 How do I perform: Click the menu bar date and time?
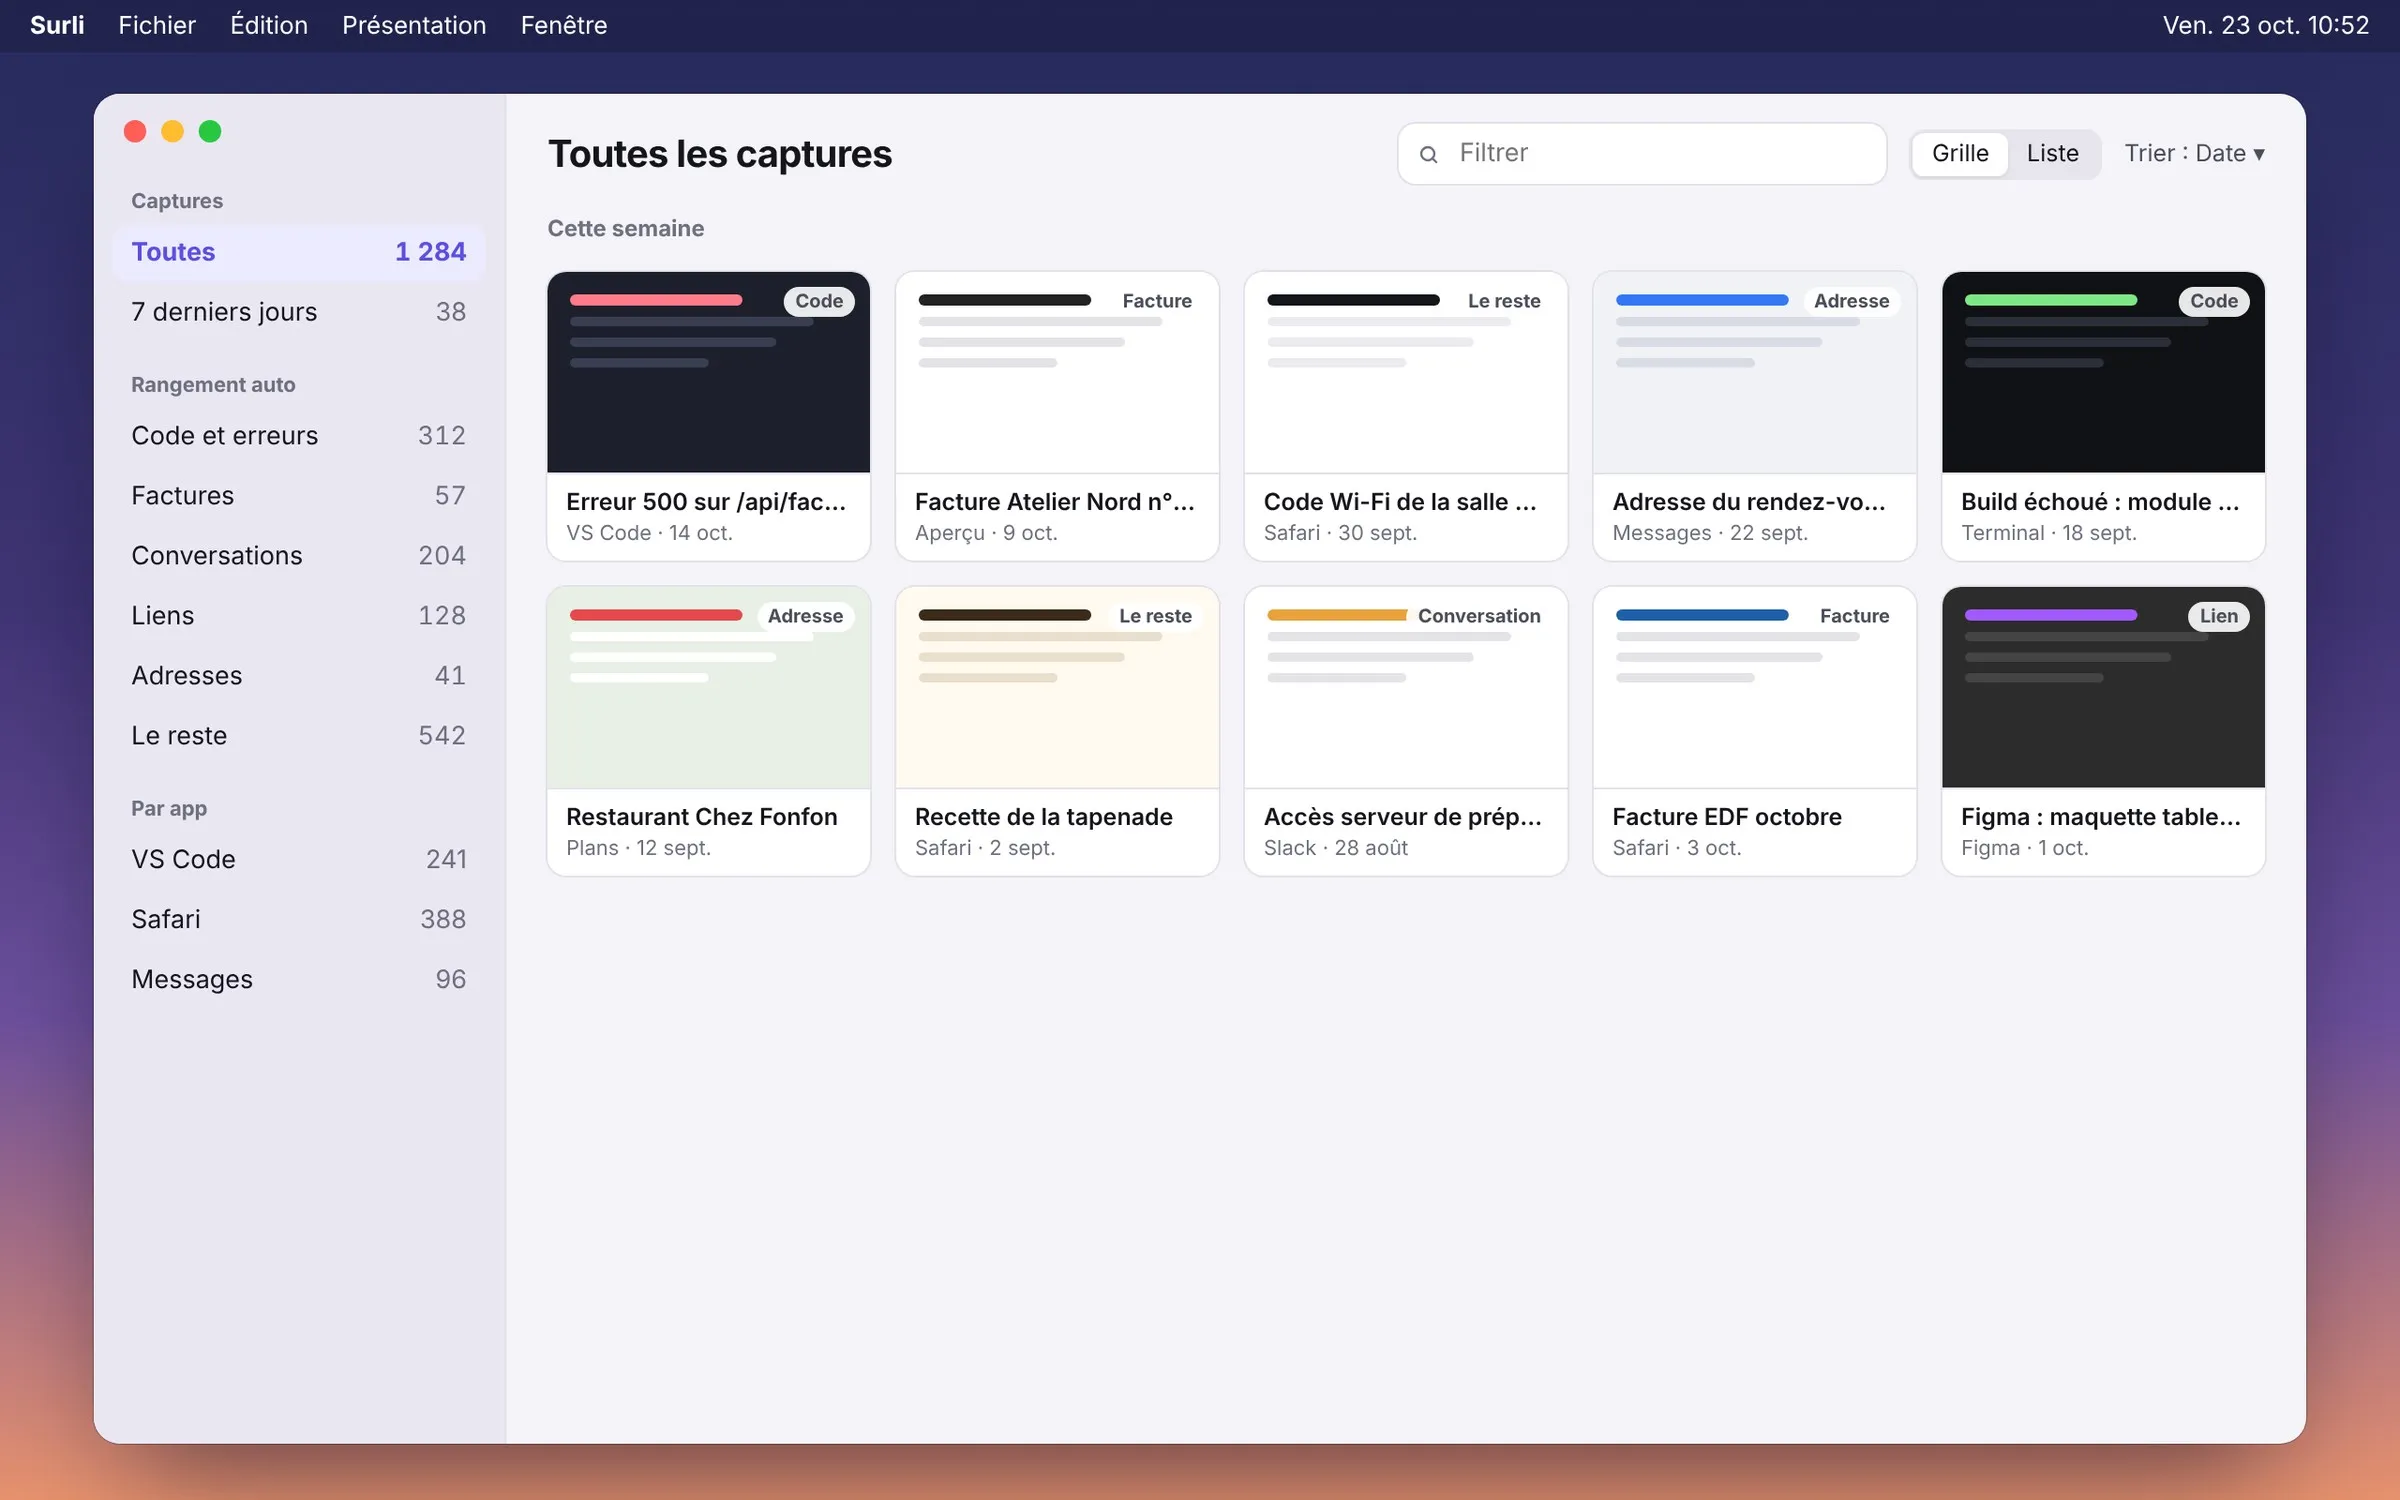[x=2265, y=25]
